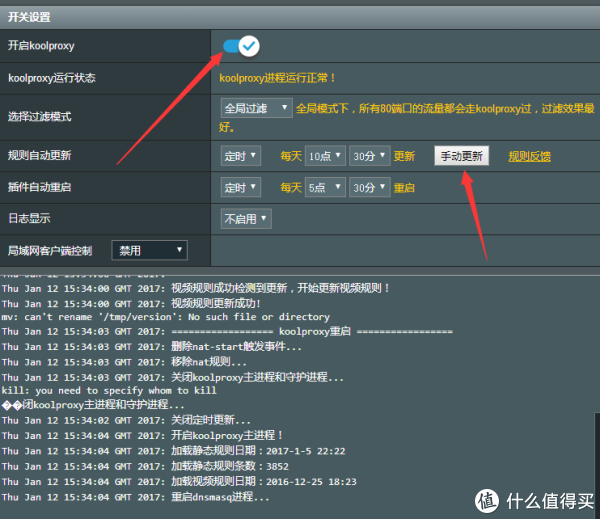Click log line 开启koolproxy主进程！
The image size is (600, 519).
click(142, 435)
